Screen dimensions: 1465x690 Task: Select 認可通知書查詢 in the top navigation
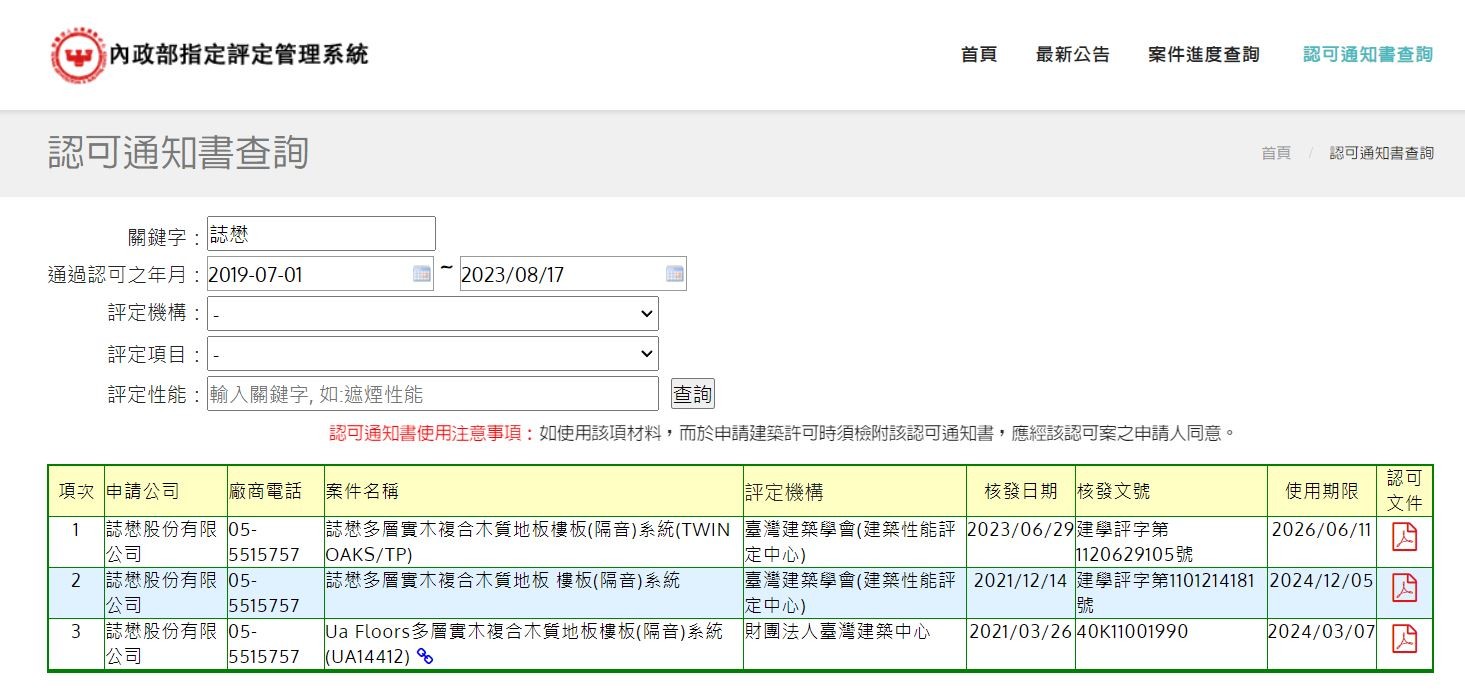pyautogui.click(x=1367, y=55)
